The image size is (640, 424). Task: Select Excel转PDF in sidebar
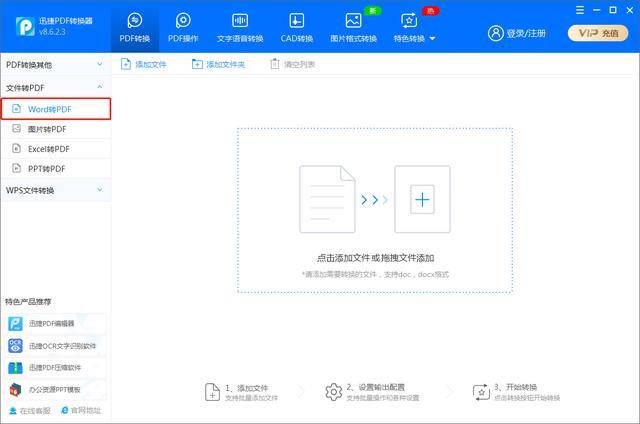click(x=56, y=149)
